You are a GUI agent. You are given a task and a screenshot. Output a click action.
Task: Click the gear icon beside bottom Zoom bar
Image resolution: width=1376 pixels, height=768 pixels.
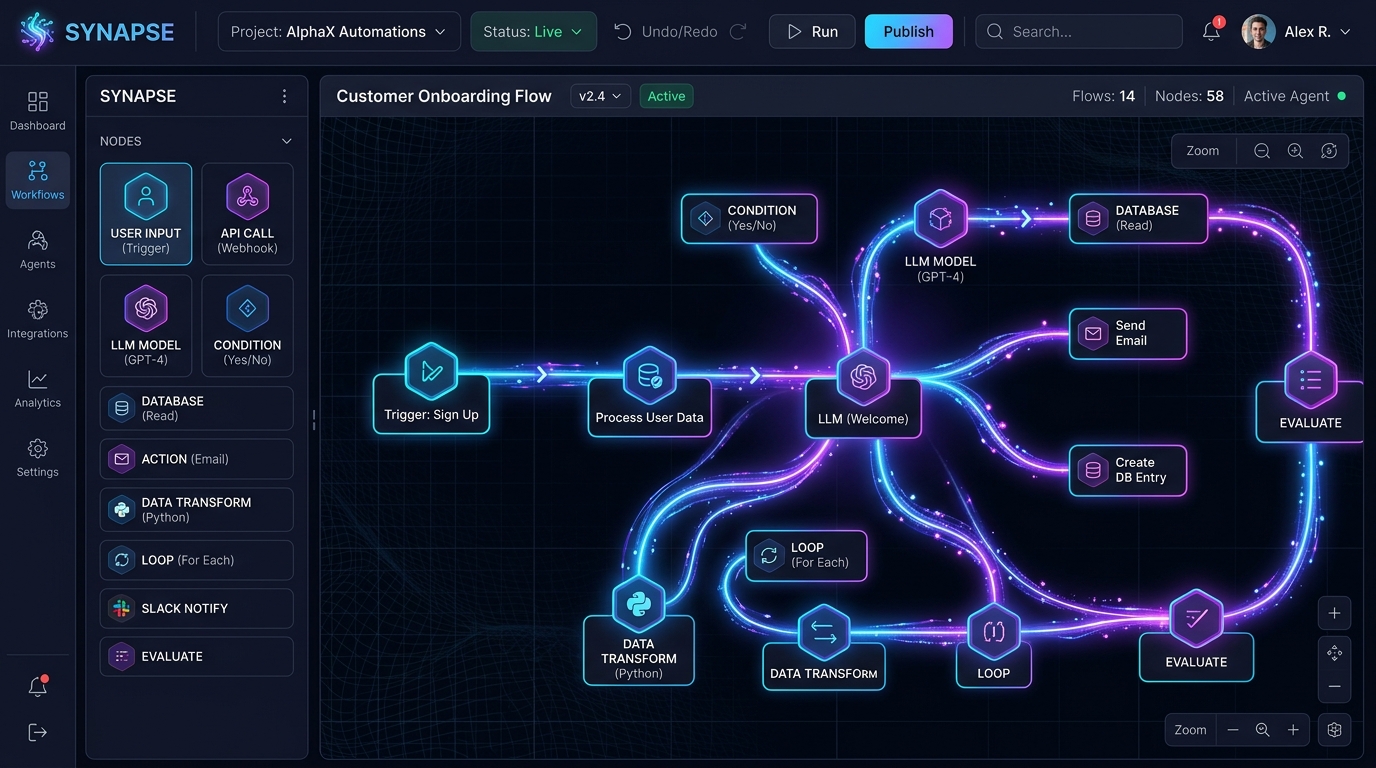(1334, 730)
